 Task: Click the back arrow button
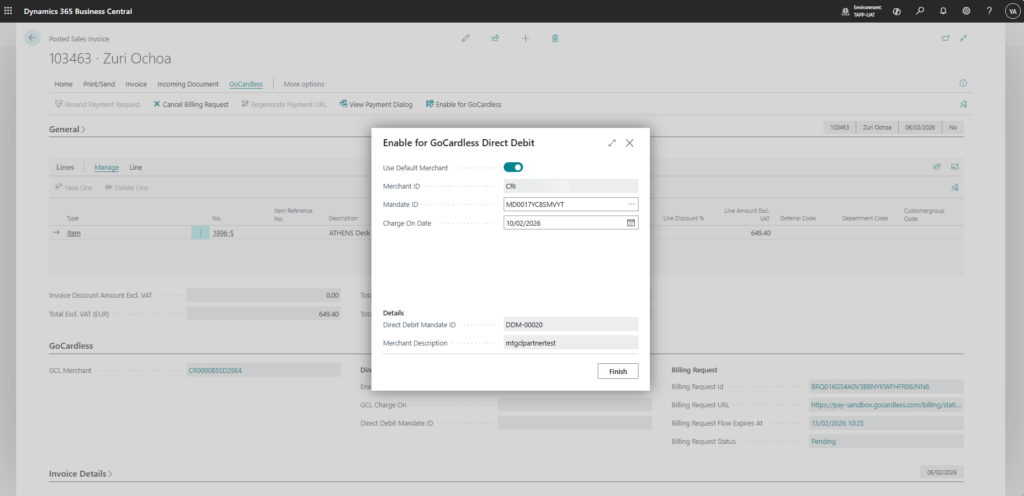32,37
